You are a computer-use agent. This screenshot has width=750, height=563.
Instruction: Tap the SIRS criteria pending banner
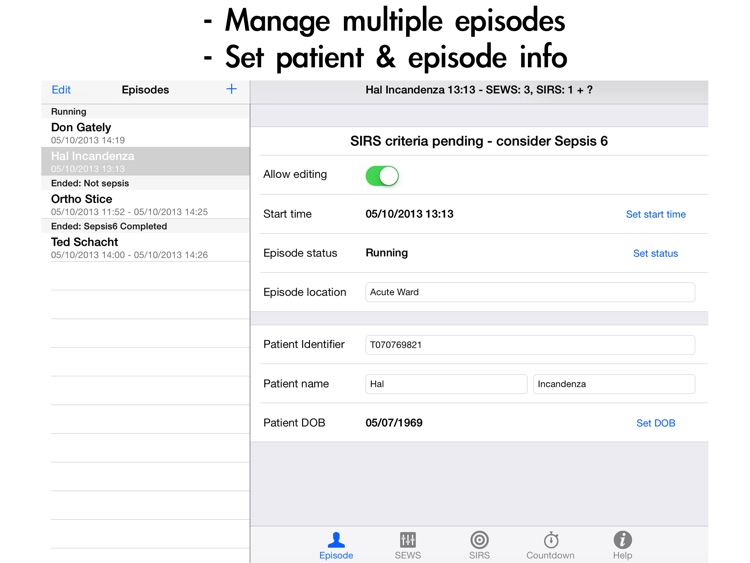pos(479,141)
